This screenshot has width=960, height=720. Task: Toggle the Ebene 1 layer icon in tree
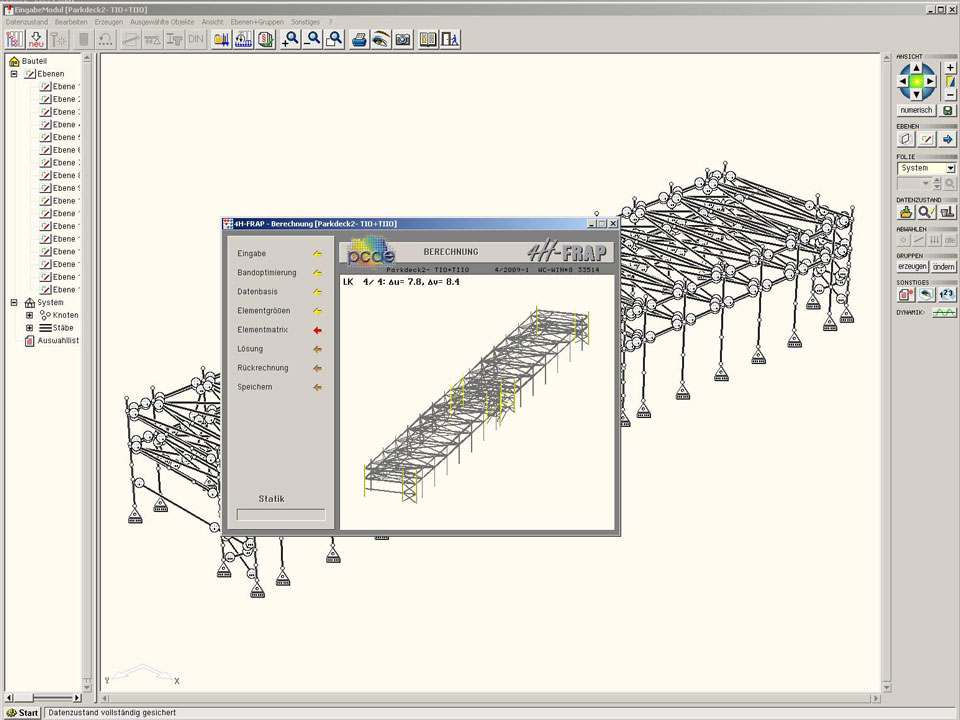(x=45, y=87)
